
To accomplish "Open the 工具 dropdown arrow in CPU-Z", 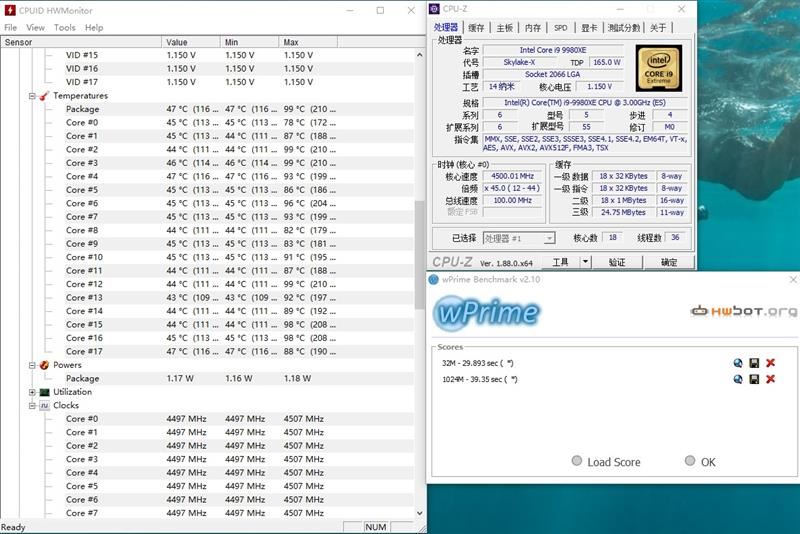I will (x=585, y=262).
